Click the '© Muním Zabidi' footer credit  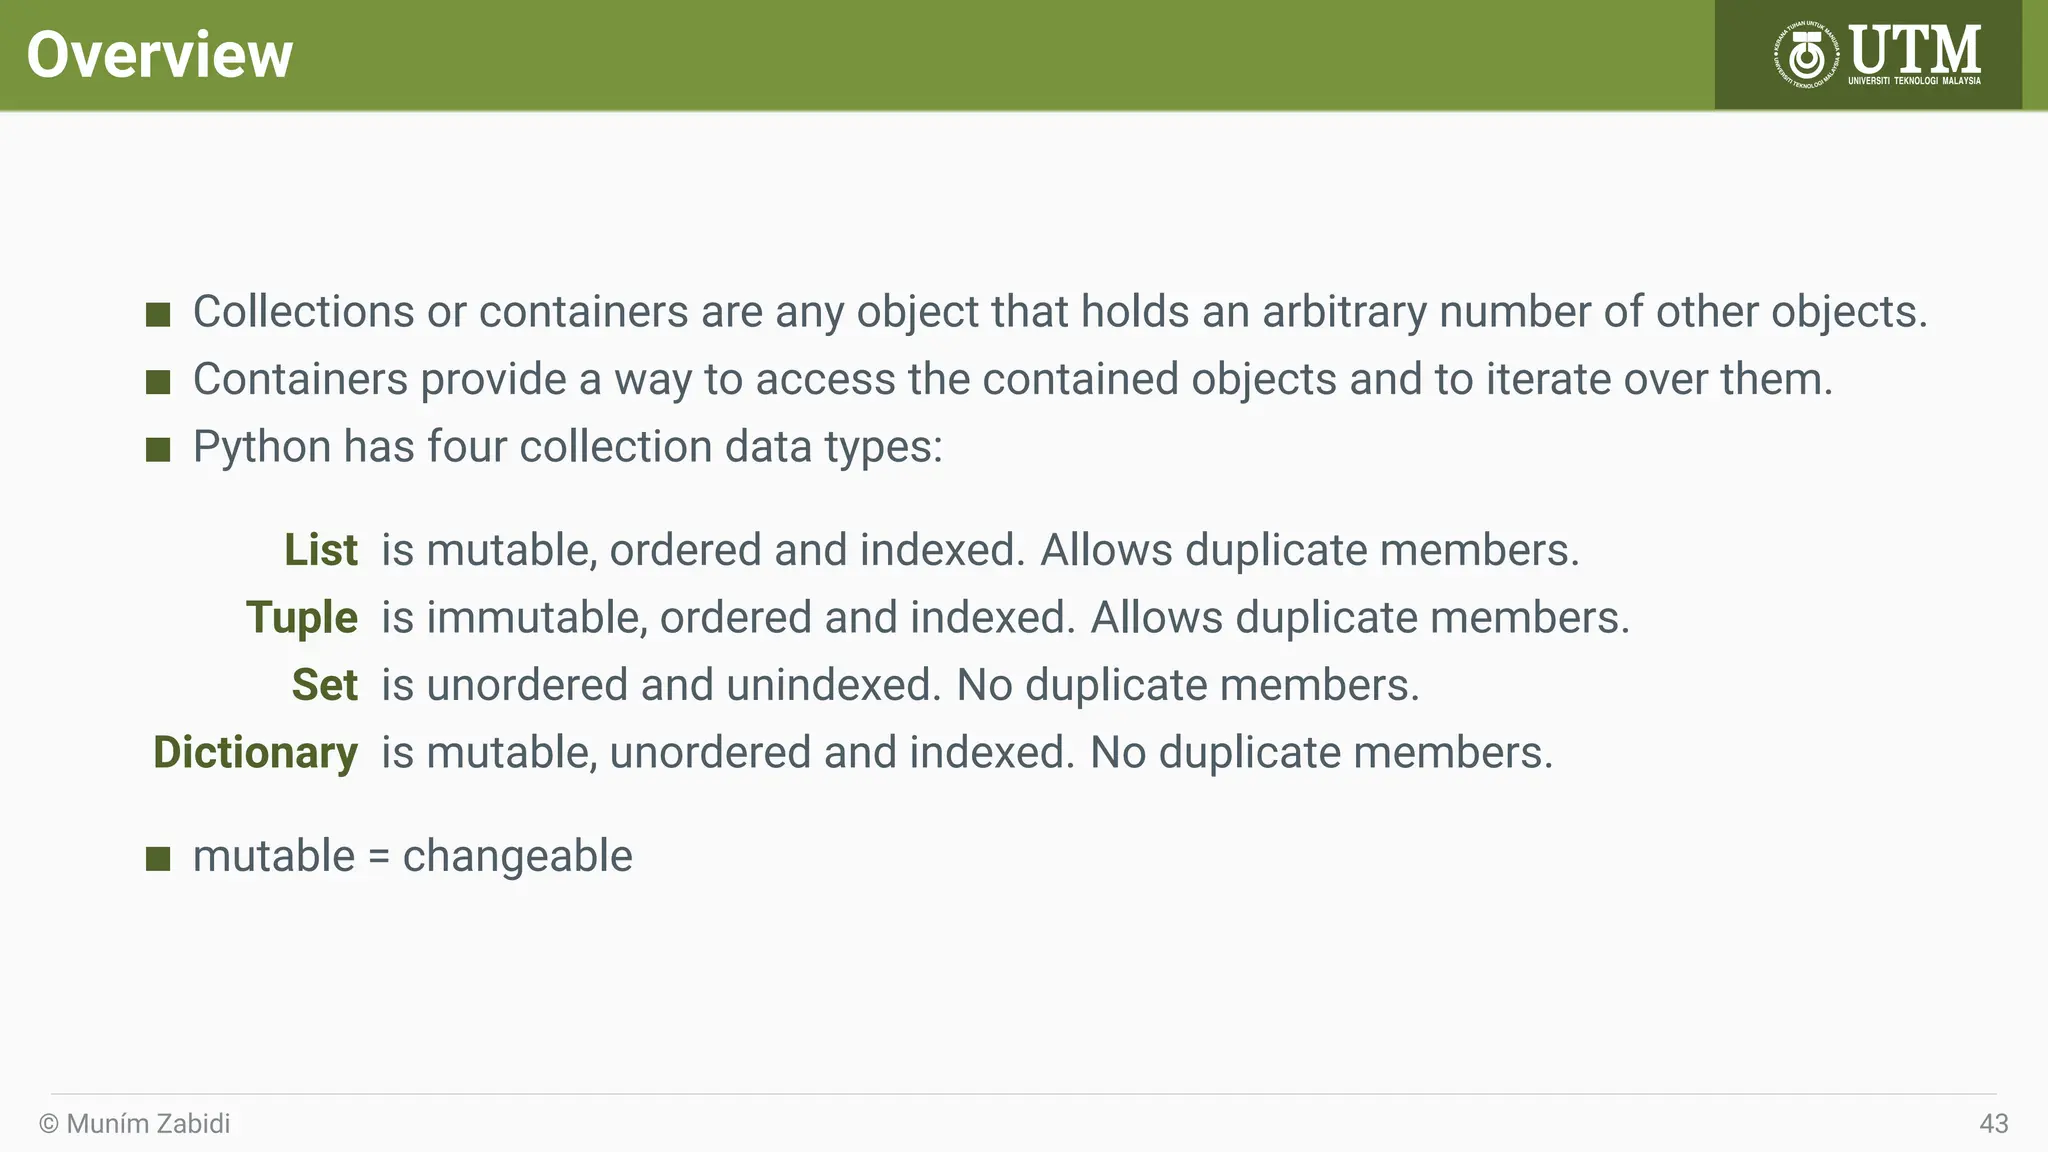click(135, 1124)
